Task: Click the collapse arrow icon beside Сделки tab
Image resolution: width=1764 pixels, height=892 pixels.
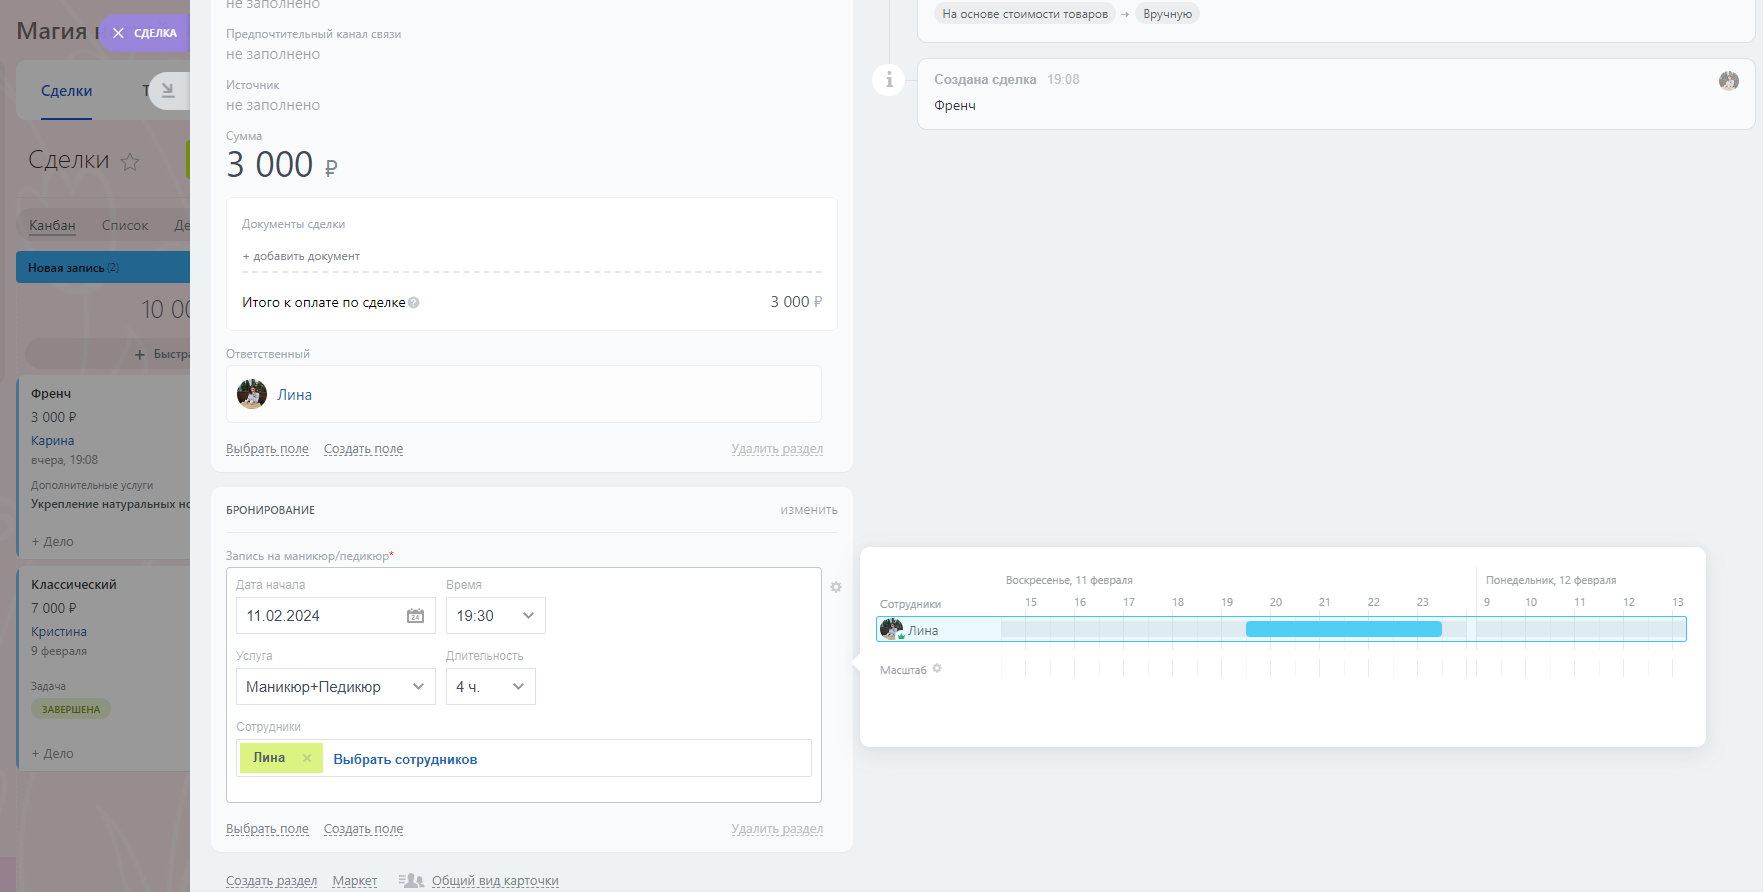Action: 168,91
